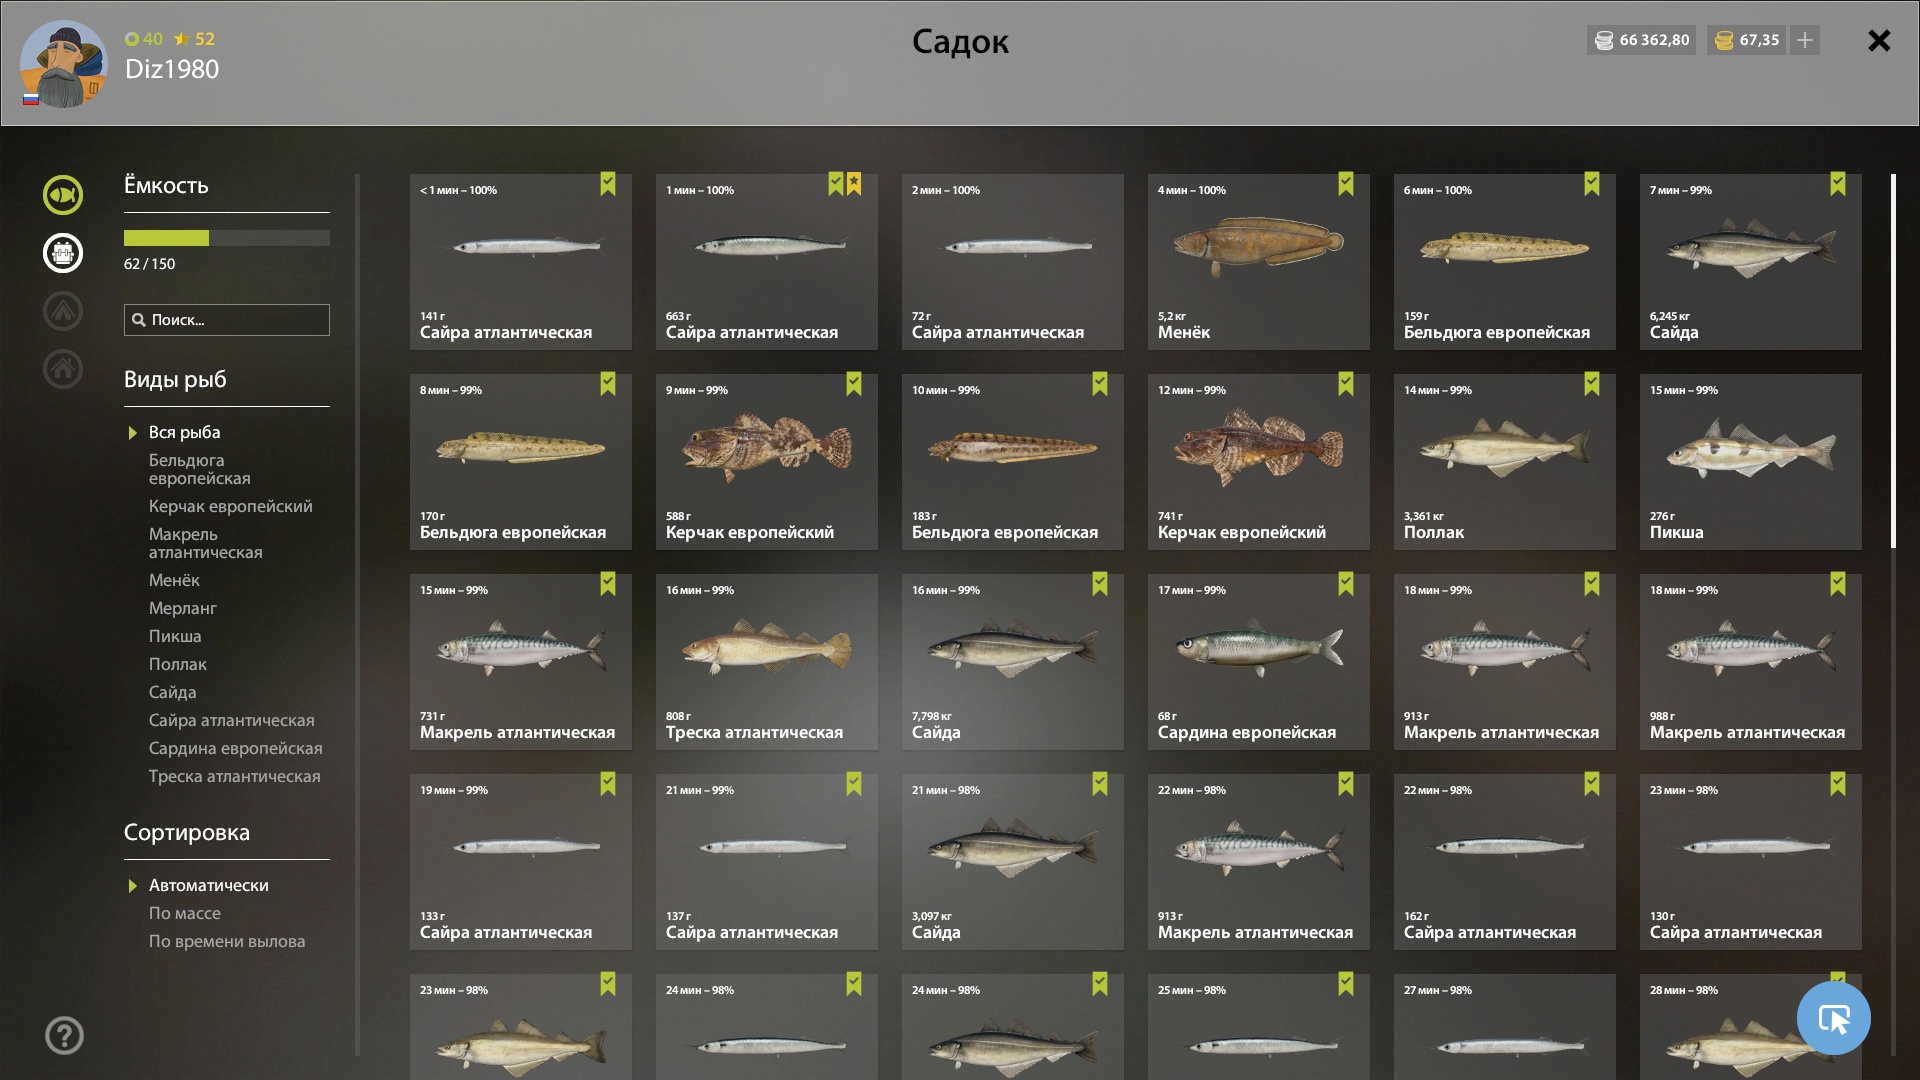Focus the Поиск search field
The image size is (1920, 1080).
(x=227, y=320)
